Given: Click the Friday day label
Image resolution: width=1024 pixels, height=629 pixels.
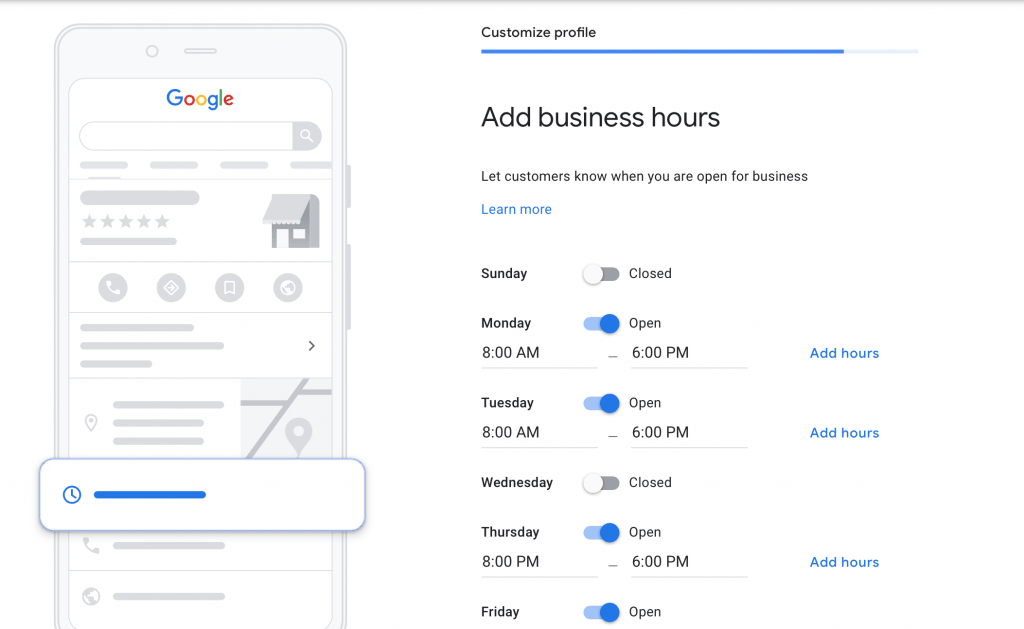Looking at the screenshot, I should pos(500,612).
